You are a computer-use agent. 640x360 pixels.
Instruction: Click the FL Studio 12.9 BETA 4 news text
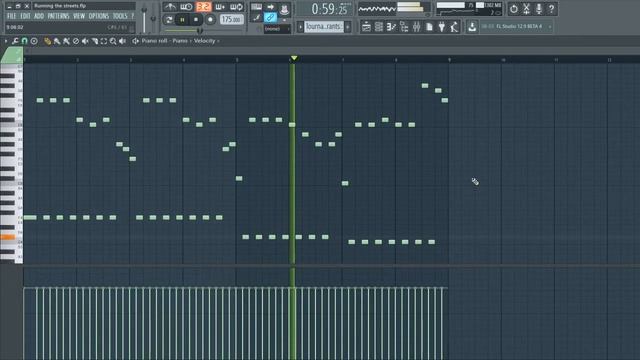tap(519, 27)
